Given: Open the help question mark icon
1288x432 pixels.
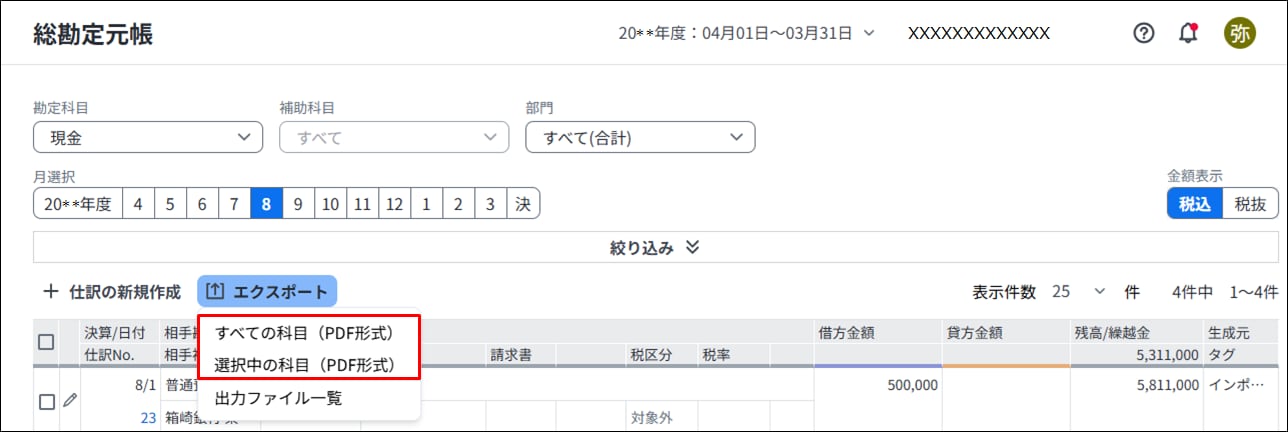Looking at the screenshot, I should (x=1144, y=33).
